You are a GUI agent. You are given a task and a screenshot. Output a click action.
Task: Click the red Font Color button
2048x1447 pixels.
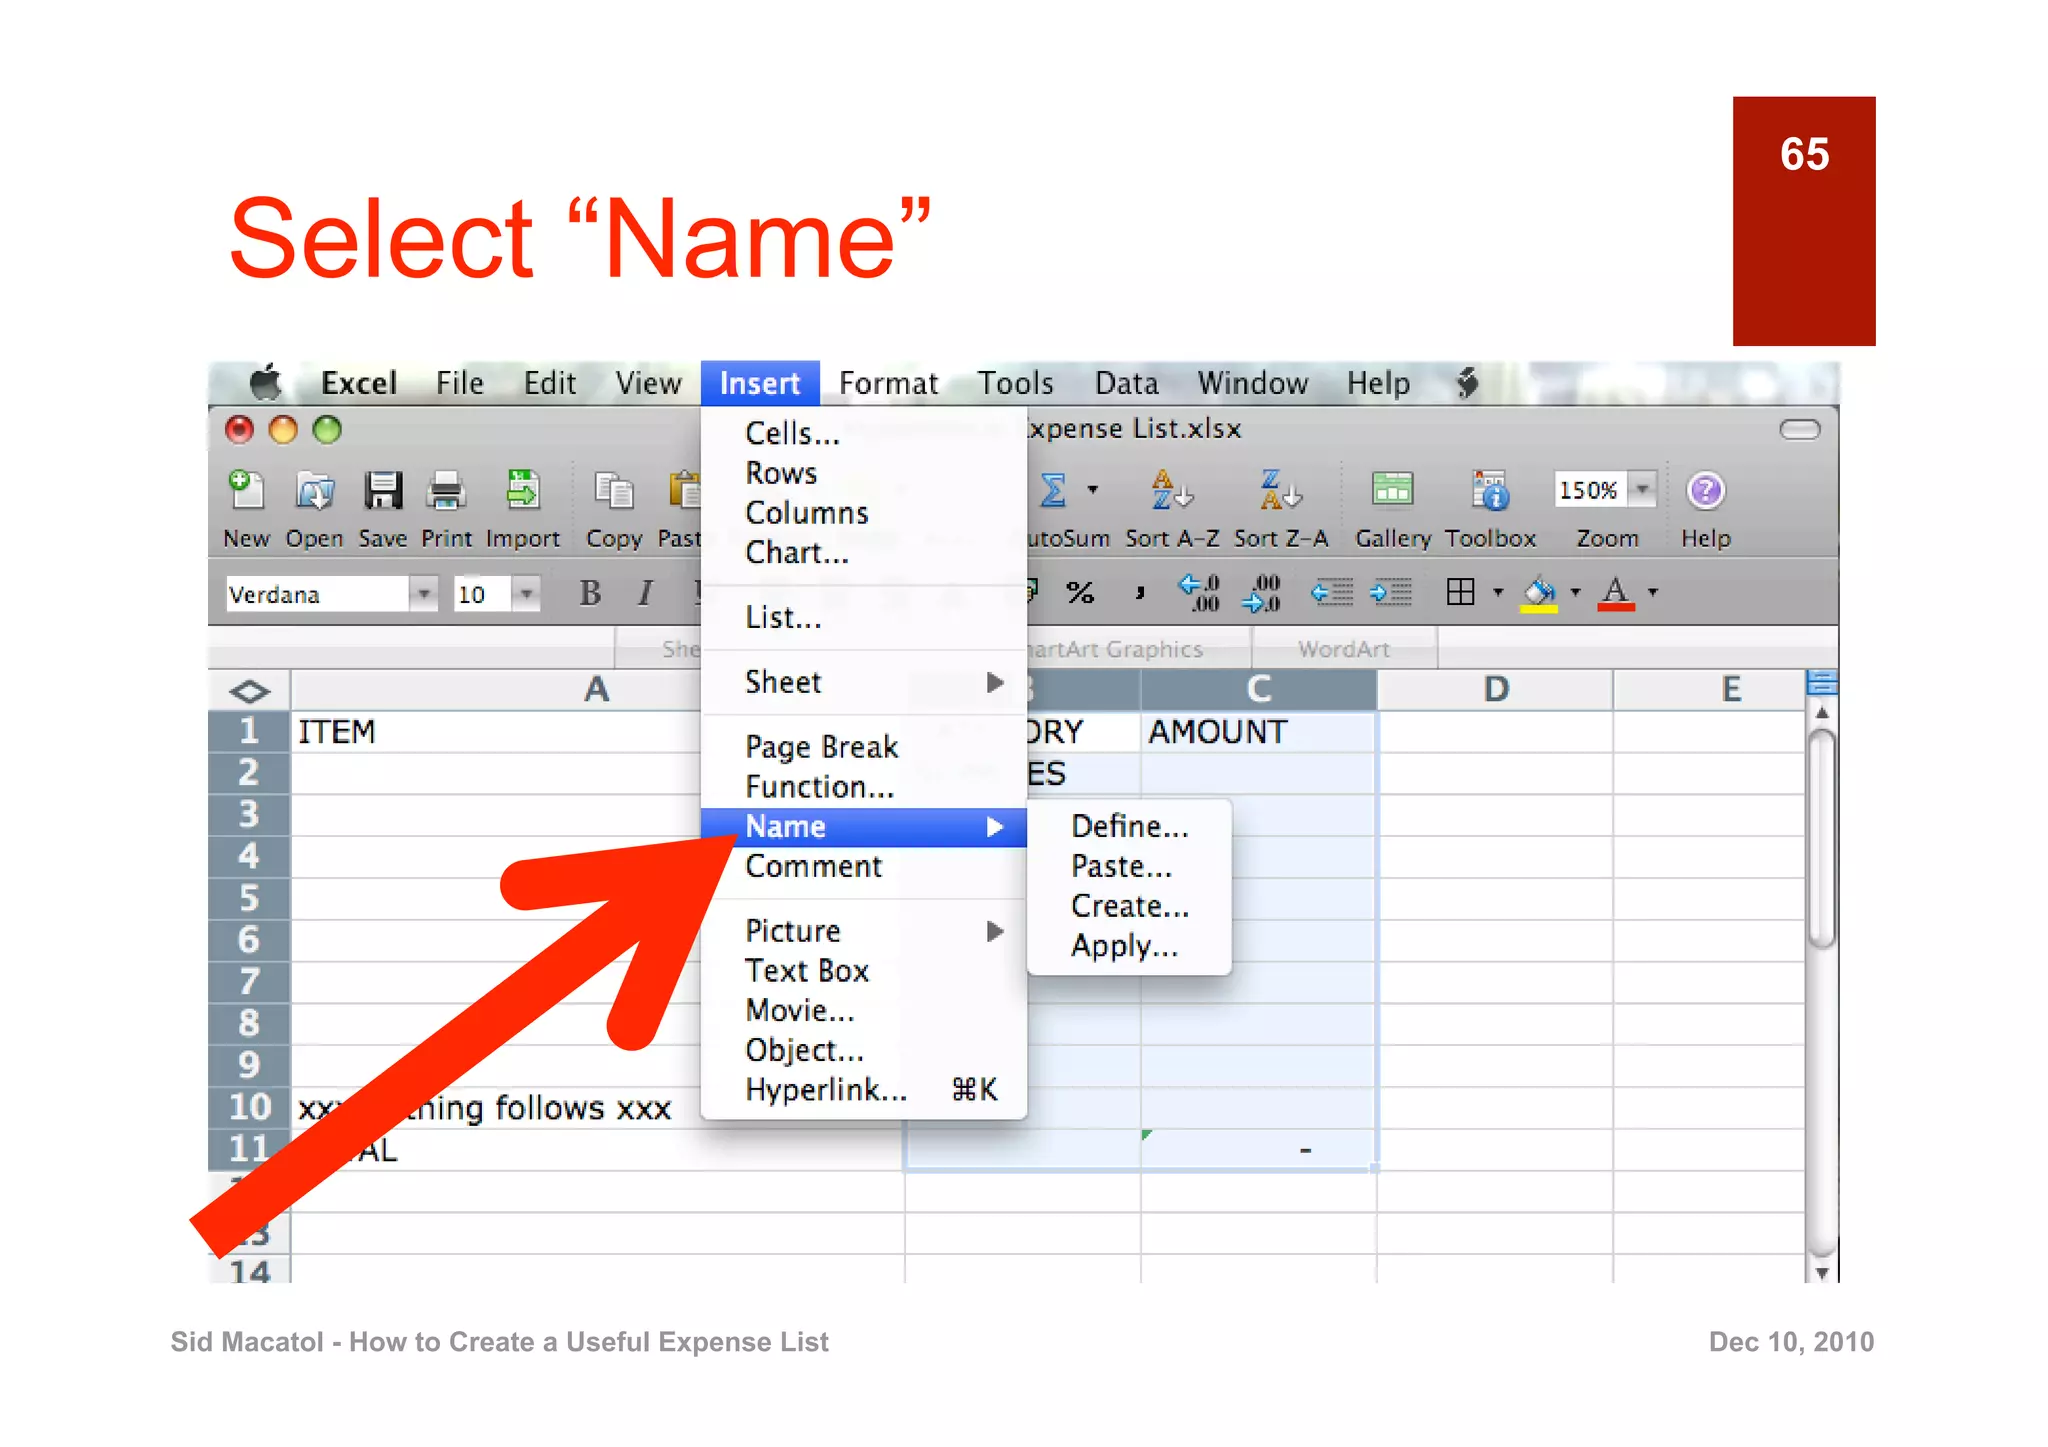(1616, 593)
